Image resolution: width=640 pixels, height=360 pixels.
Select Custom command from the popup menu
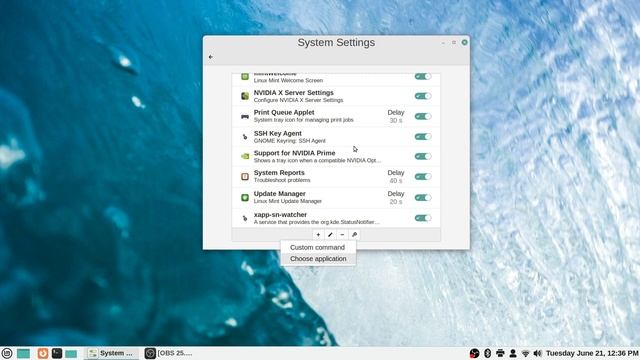tap(318, 247)
